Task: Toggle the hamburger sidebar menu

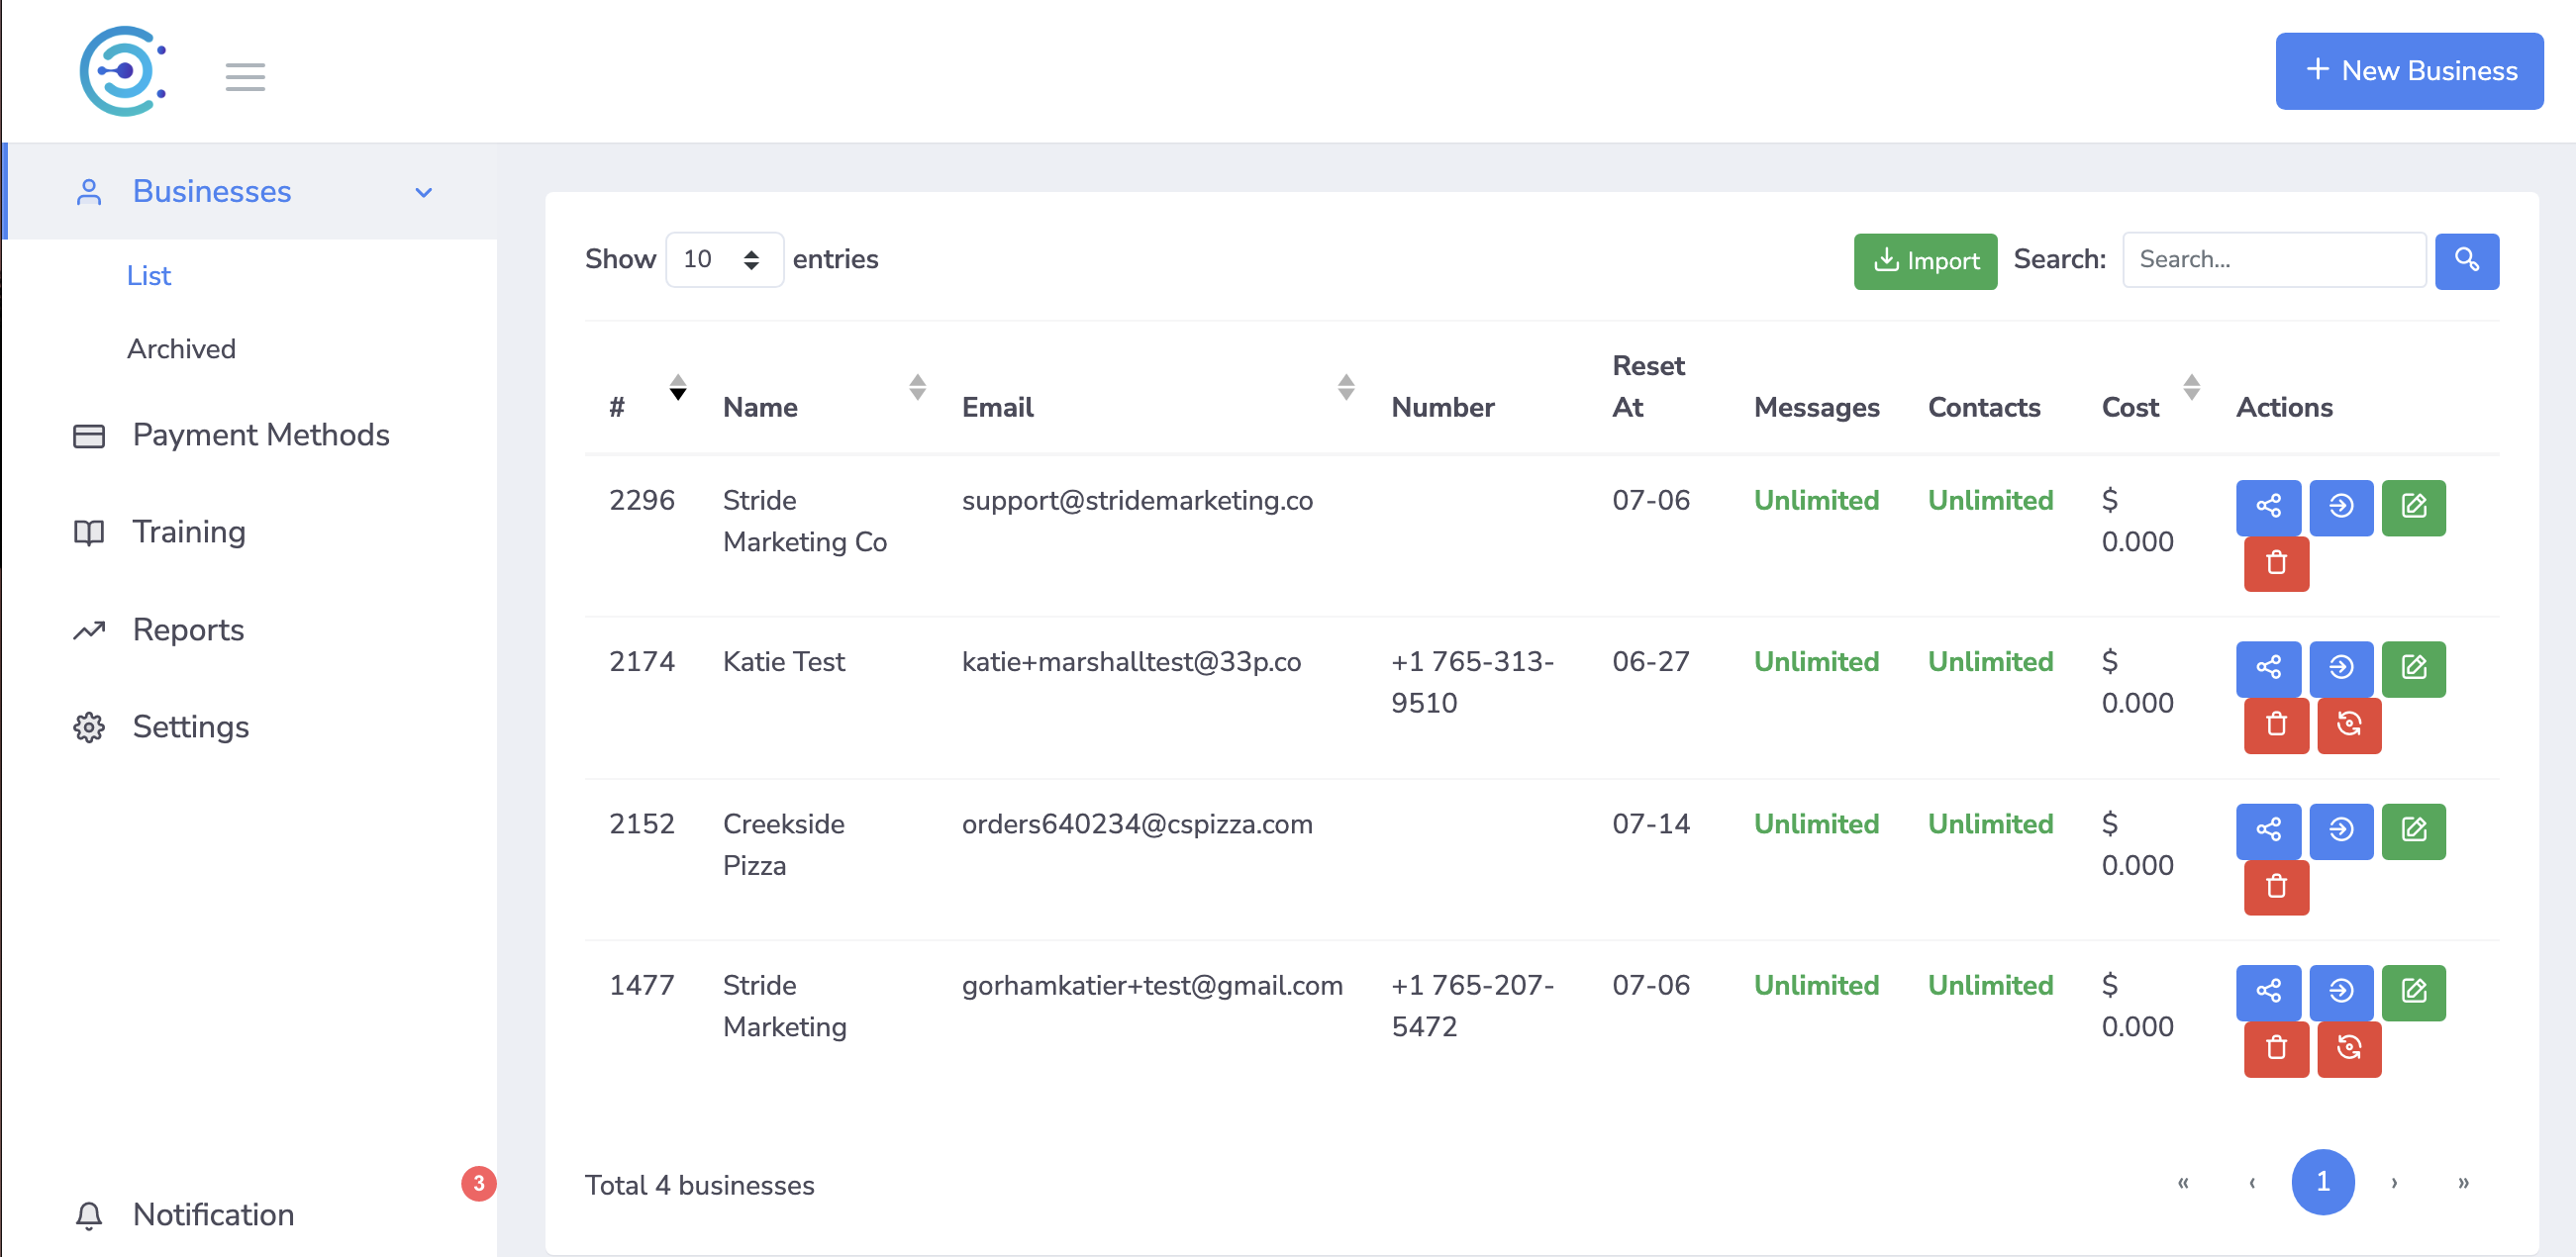Action: coord(245,77)
